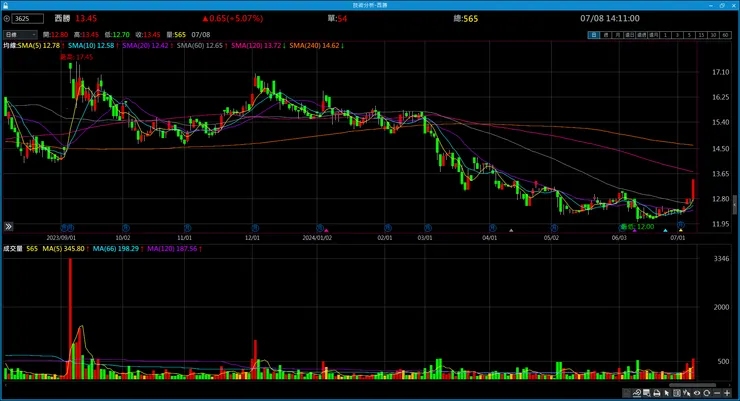Viewport: 740px width, 401px height.
Task: Click the tall red volume bar near 2023/09/01
Action: click(x=70, y=318)
